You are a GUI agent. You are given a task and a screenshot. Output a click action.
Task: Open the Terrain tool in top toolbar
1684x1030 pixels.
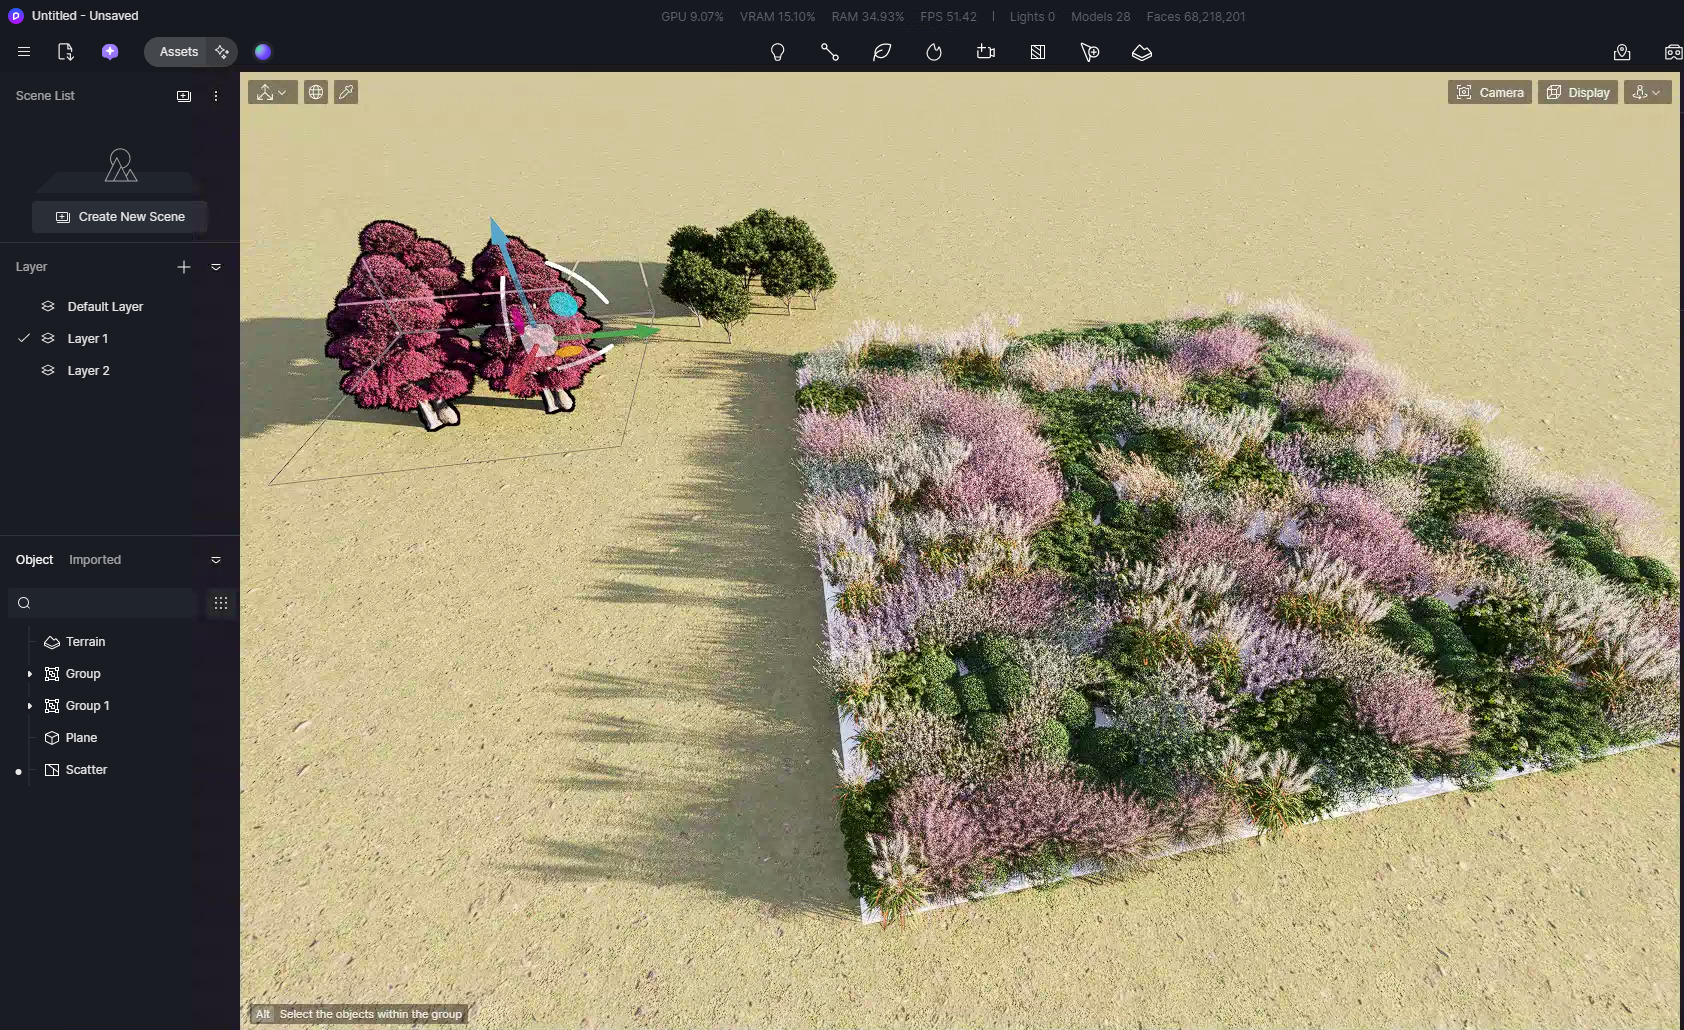(1141, 52)
